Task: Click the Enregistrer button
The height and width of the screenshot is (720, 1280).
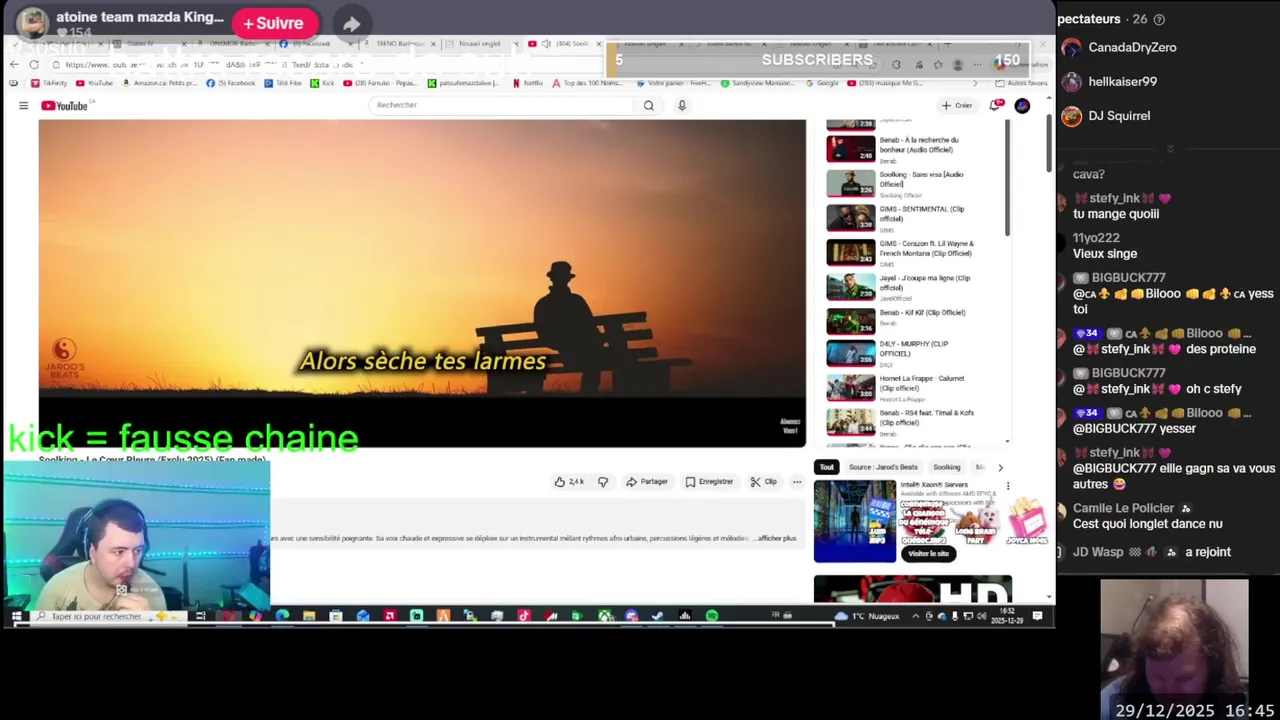Action: 709,482
